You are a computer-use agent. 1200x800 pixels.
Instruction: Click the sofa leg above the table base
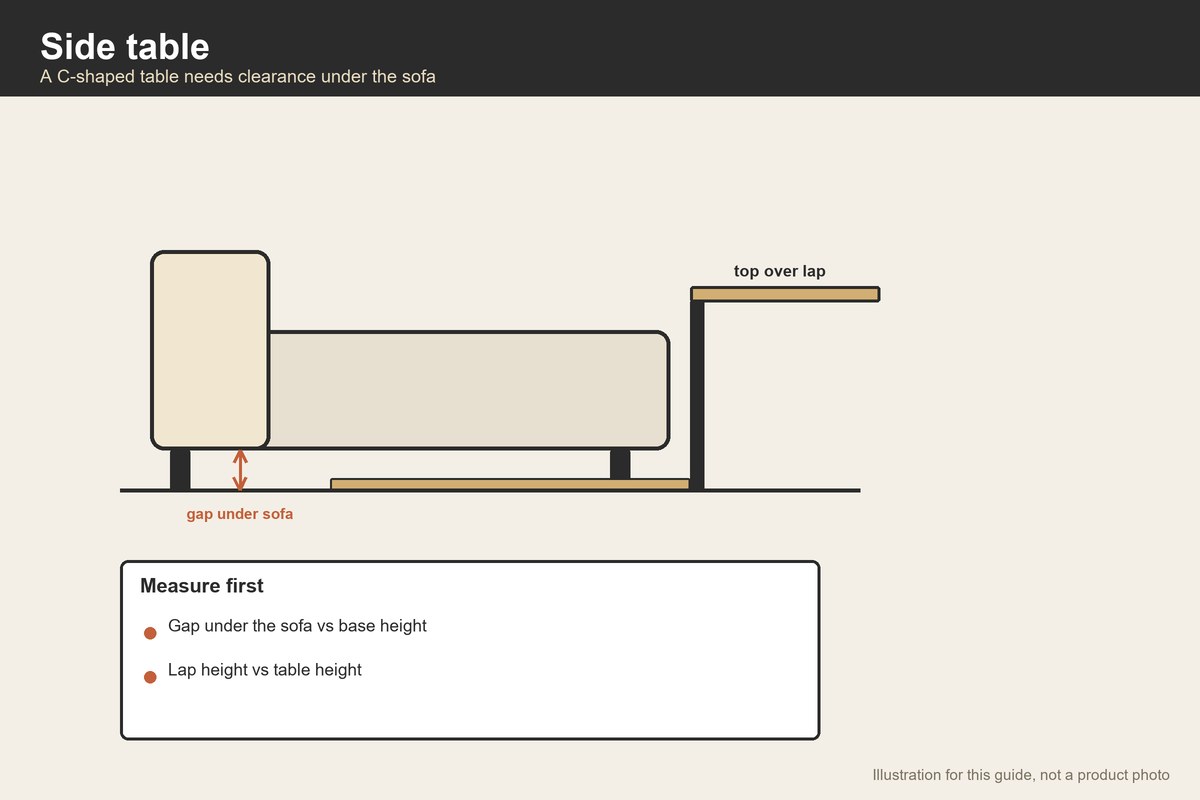[x=620, y=464]
